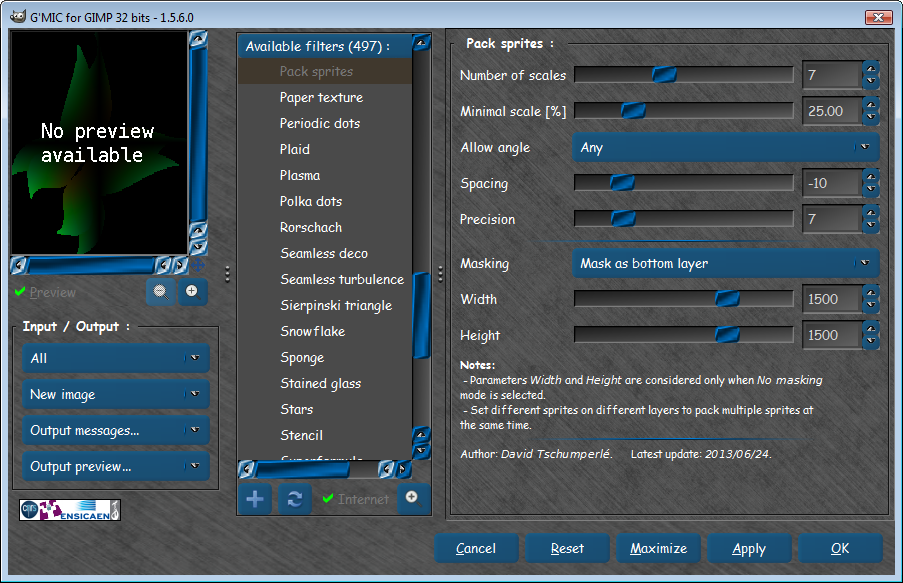Zoom out the preview with magnifier minus
This screenshot has width=903, height=583.
(161, 292)
